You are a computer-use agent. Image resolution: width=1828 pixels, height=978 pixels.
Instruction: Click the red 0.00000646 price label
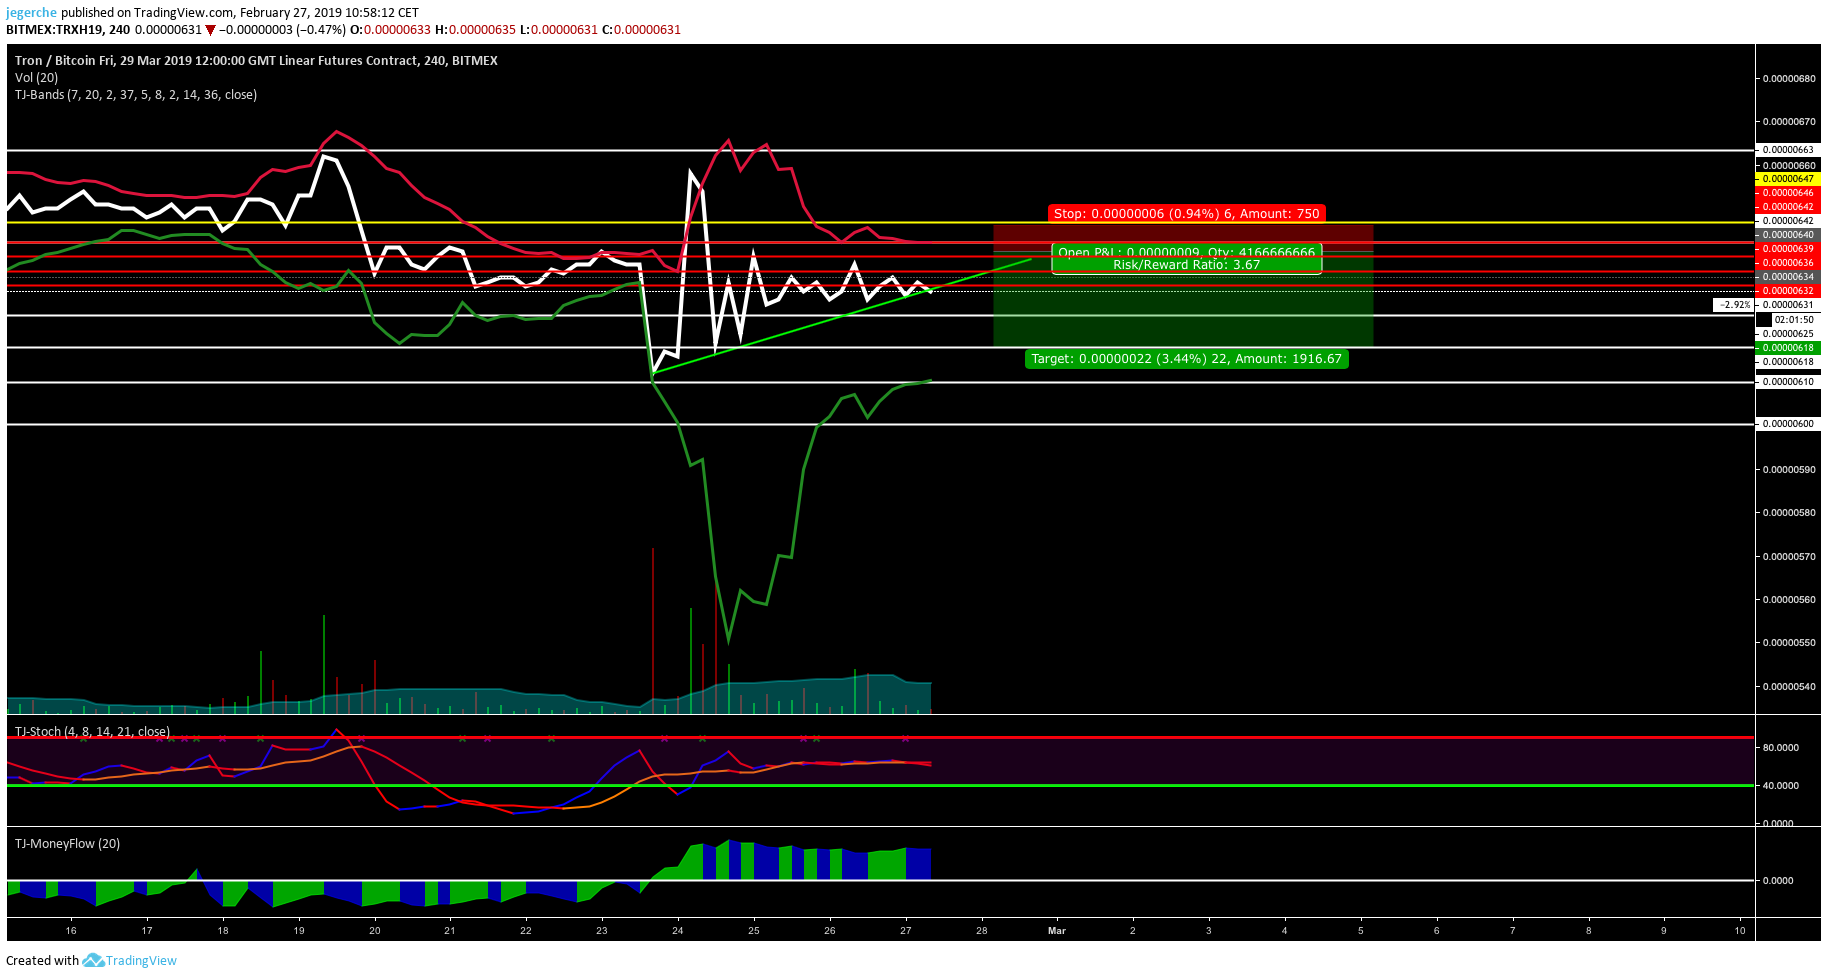(x=1787, y=193)
